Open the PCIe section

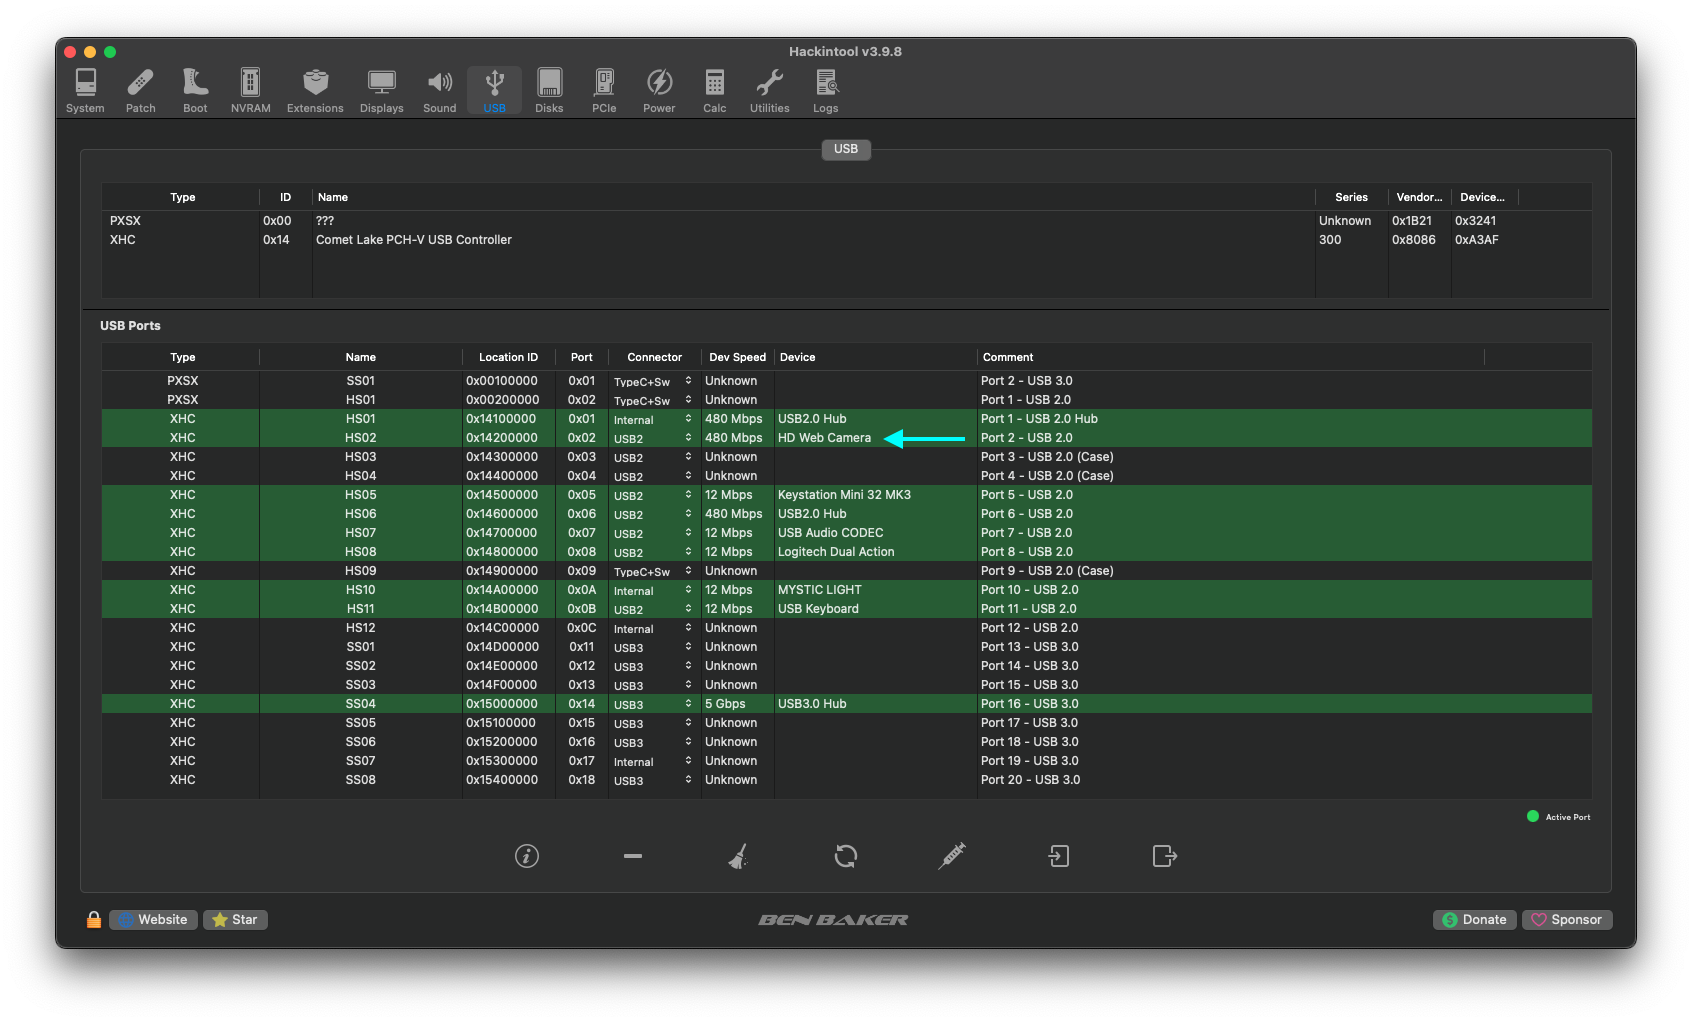pos(604,90)
